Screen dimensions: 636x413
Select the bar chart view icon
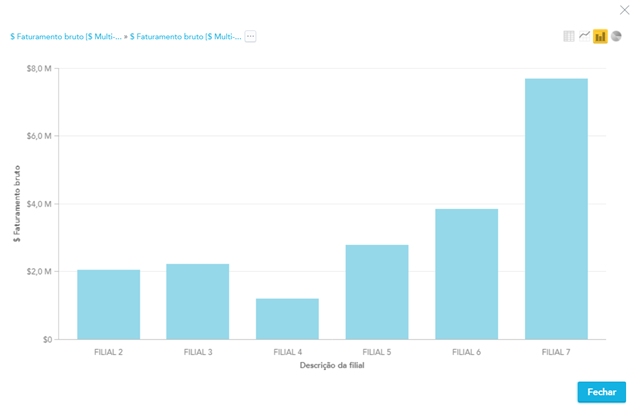click(x=600, y=37)
